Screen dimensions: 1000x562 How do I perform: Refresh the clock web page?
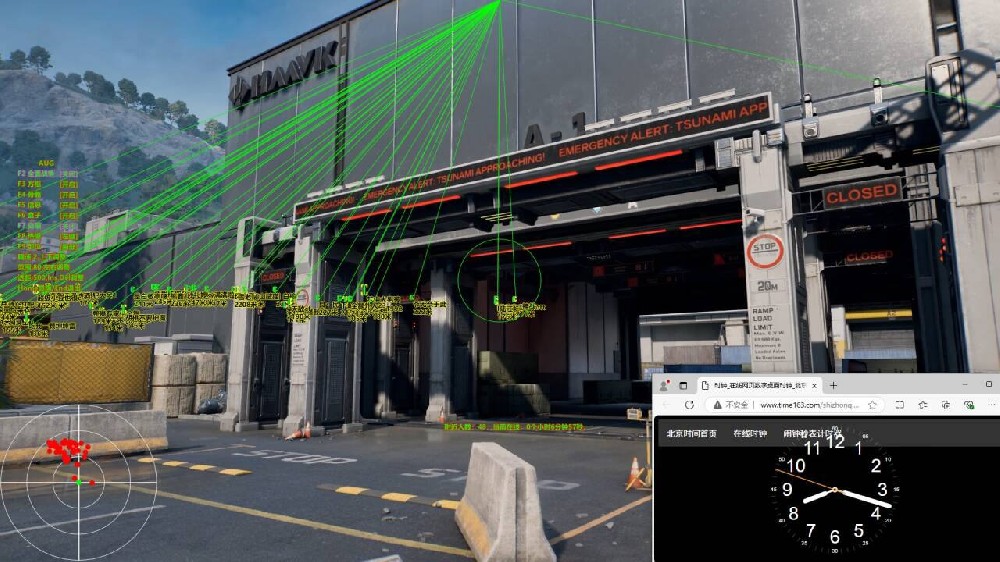pos(690,405)
